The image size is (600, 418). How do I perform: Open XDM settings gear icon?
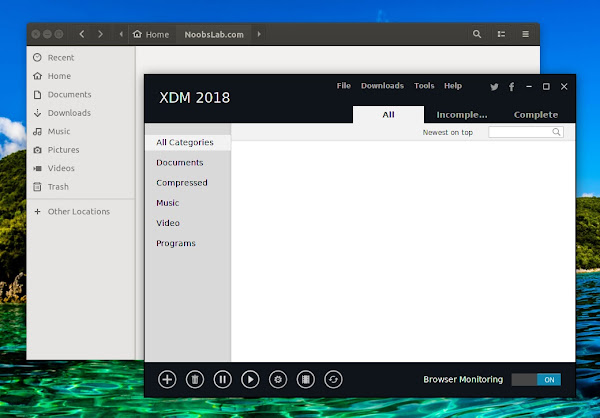point(278,379)
